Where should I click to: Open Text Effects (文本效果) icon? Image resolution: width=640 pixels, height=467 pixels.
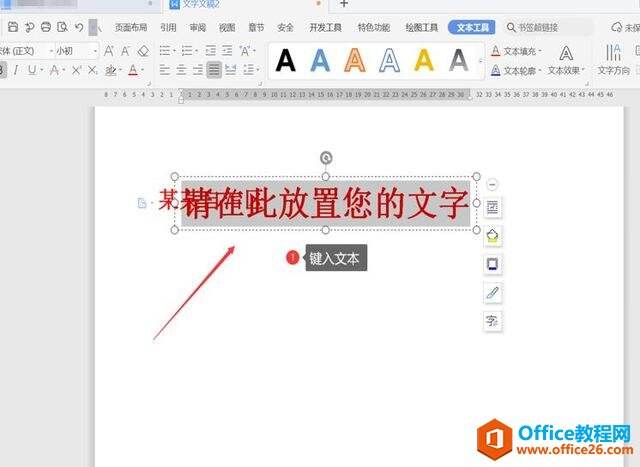pos(566,60)
